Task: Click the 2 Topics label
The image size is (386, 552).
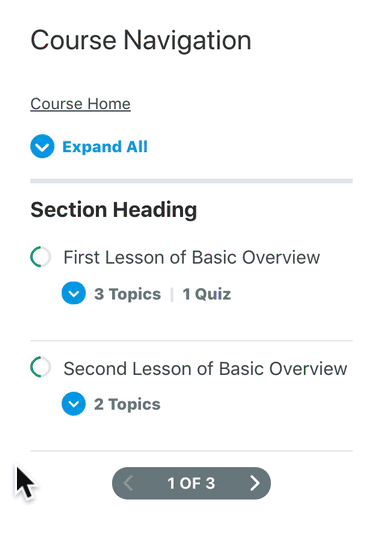Action: 127,404
